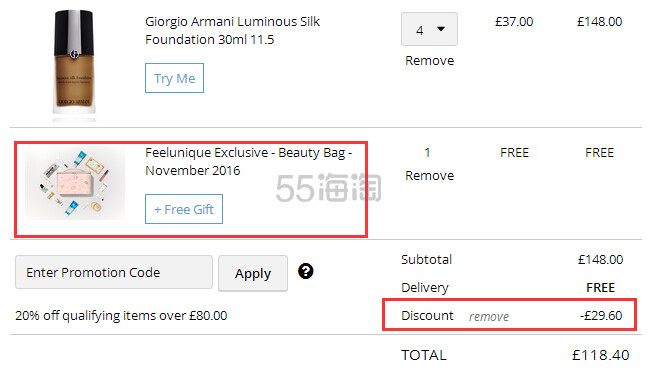Click the + Free Gift button
The width and height of the screenshot is (657, 376).
point(184,209)
